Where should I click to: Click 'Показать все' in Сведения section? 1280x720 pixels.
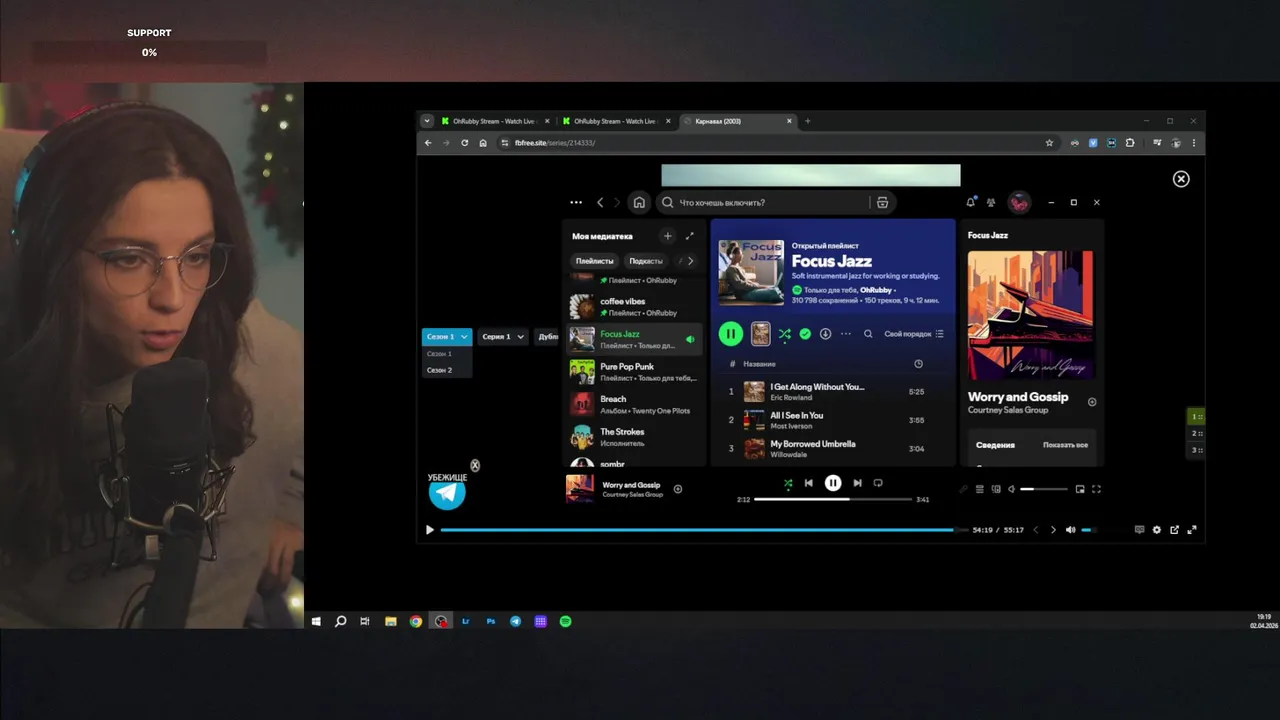tap(1065, 445)
